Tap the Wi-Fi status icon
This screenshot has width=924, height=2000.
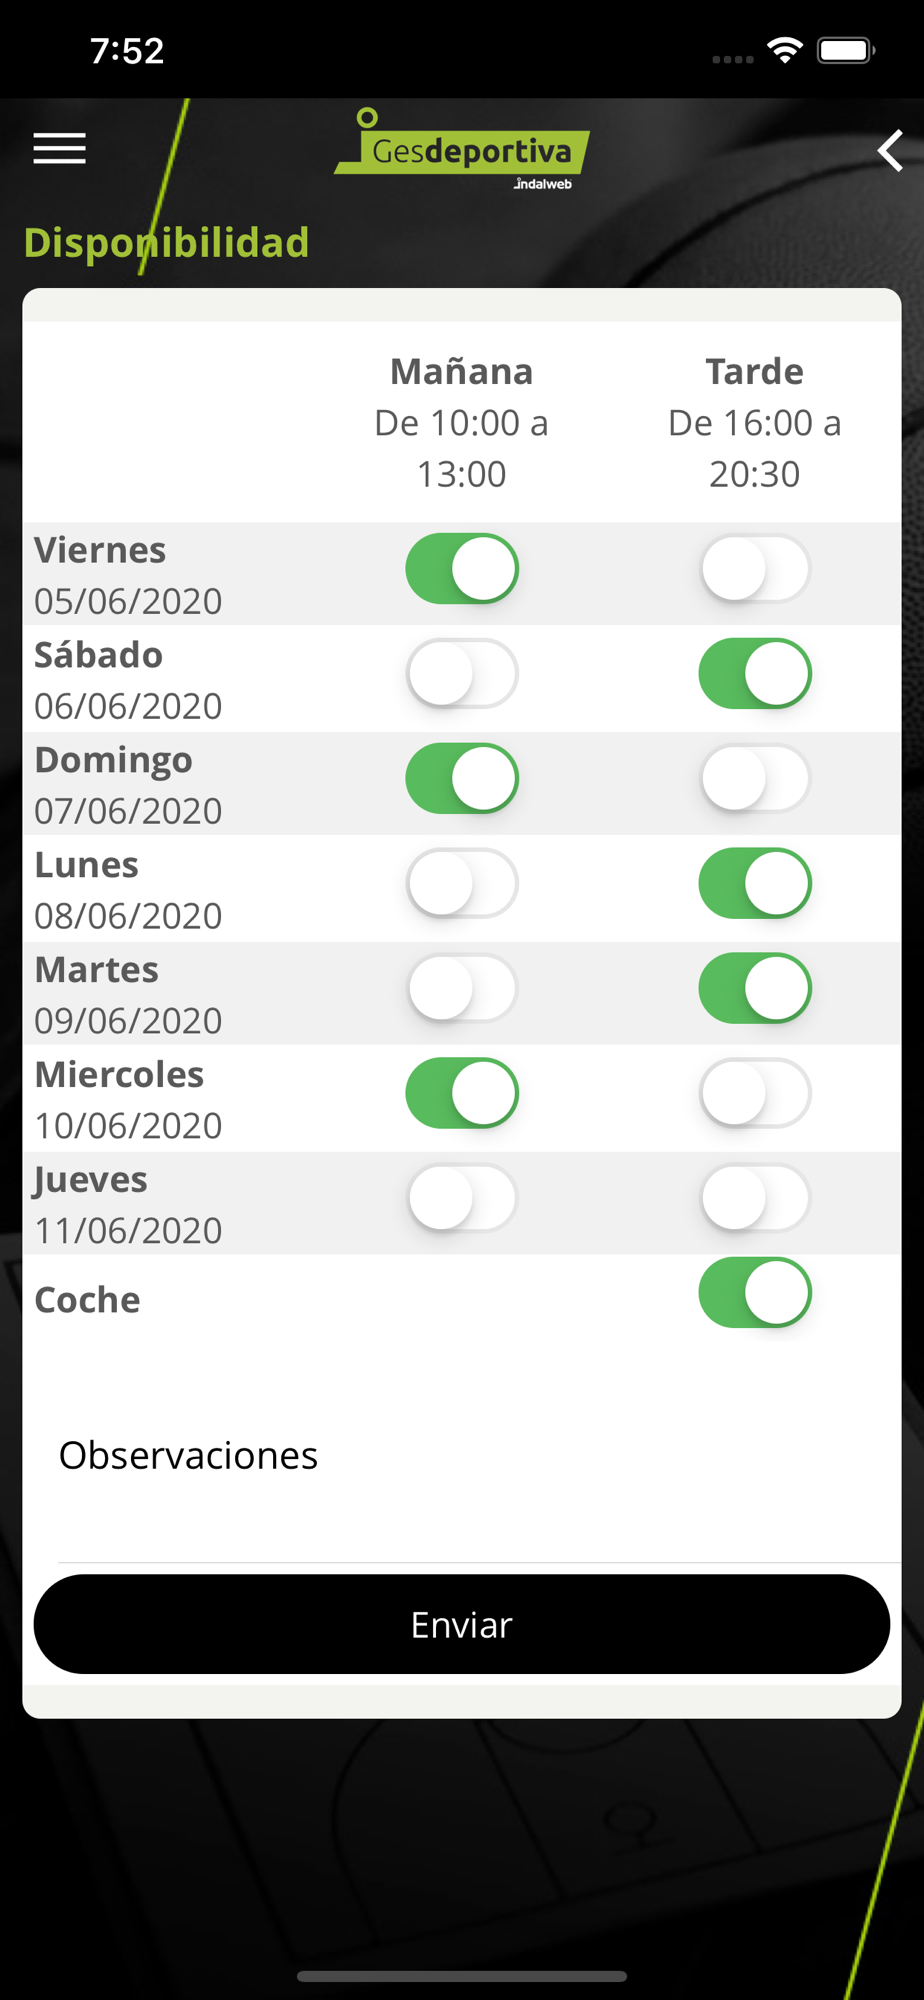tap(785, 50)
